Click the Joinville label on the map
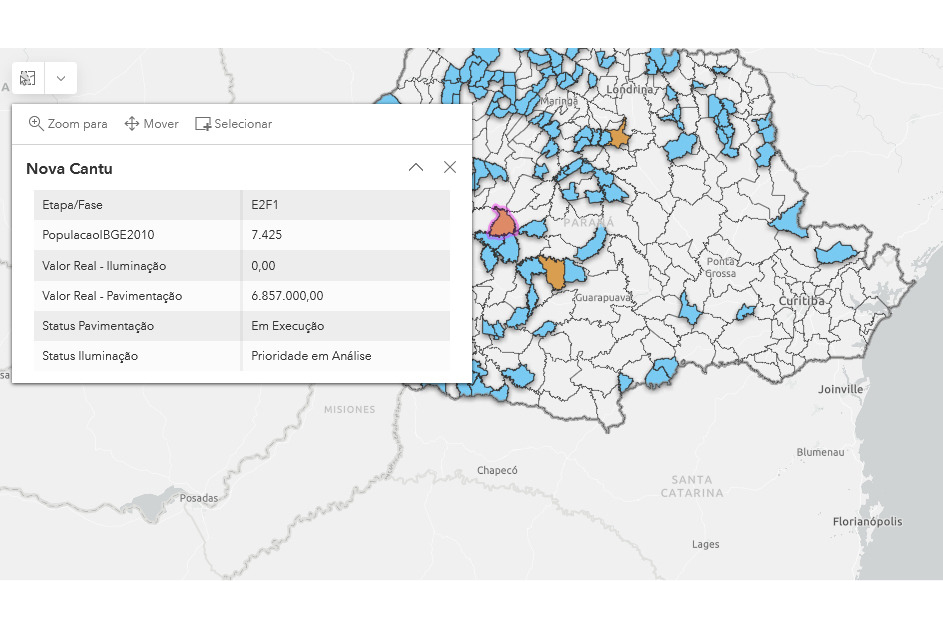 (x=840, y=389)
